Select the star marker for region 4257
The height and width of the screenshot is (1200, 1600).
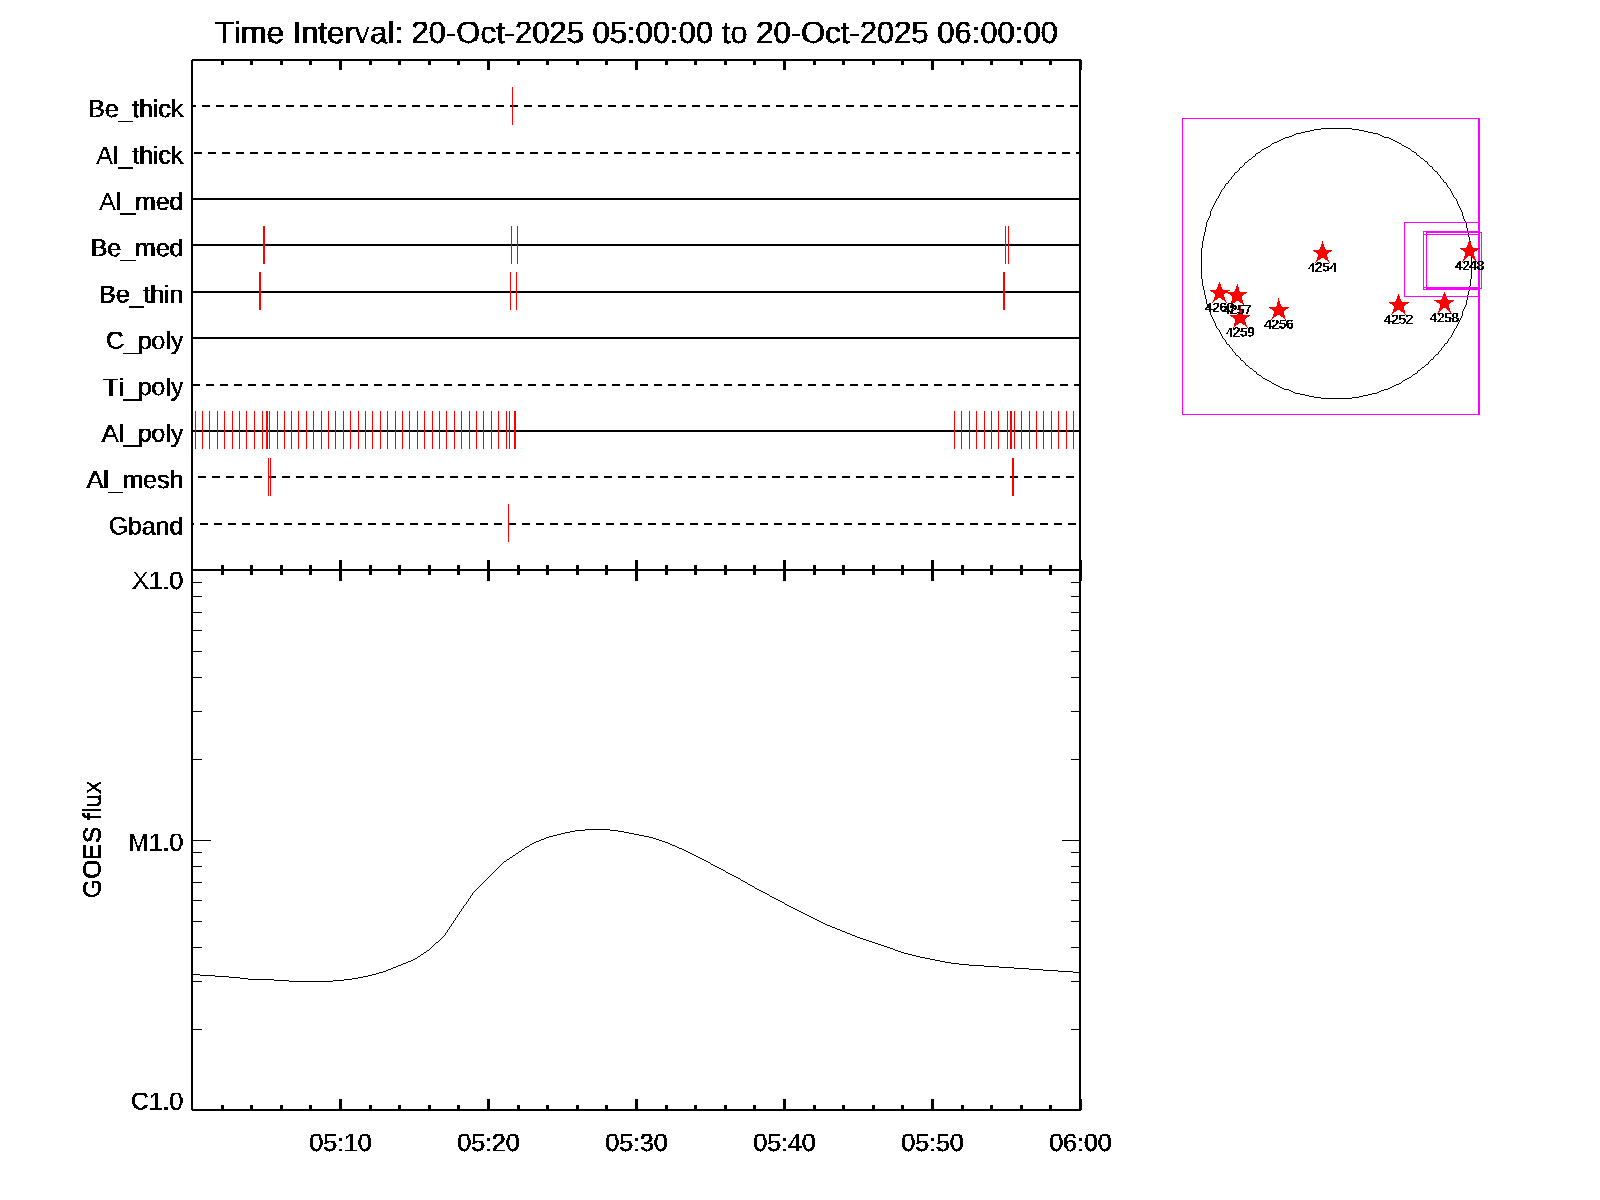click(x=1237, y=296)
